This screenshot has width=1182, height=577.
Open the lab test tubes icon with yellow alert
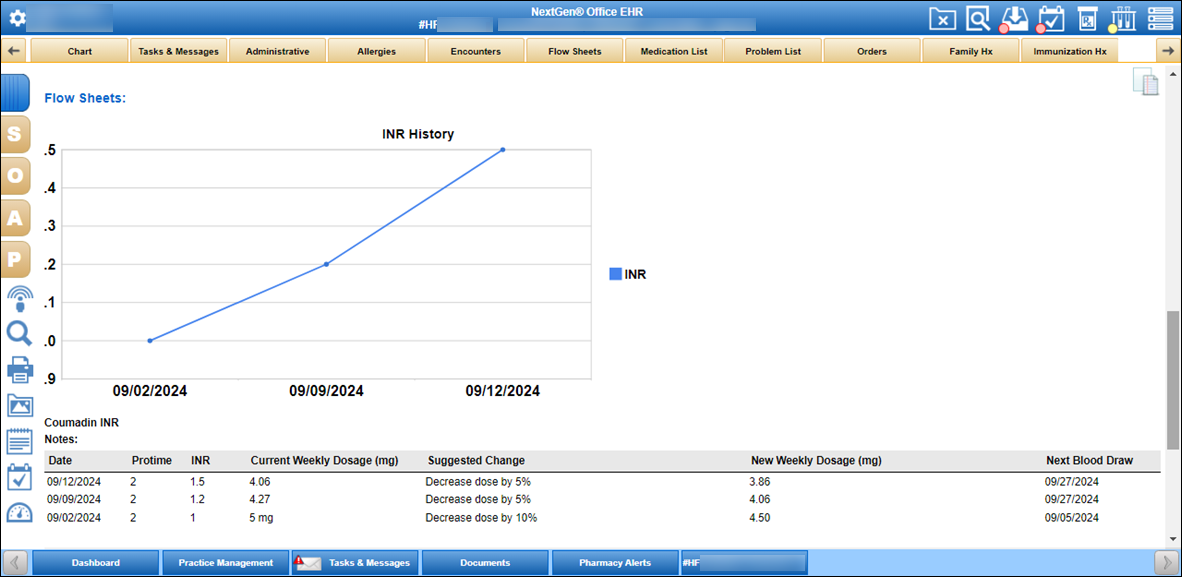(x=1122, y=18)
